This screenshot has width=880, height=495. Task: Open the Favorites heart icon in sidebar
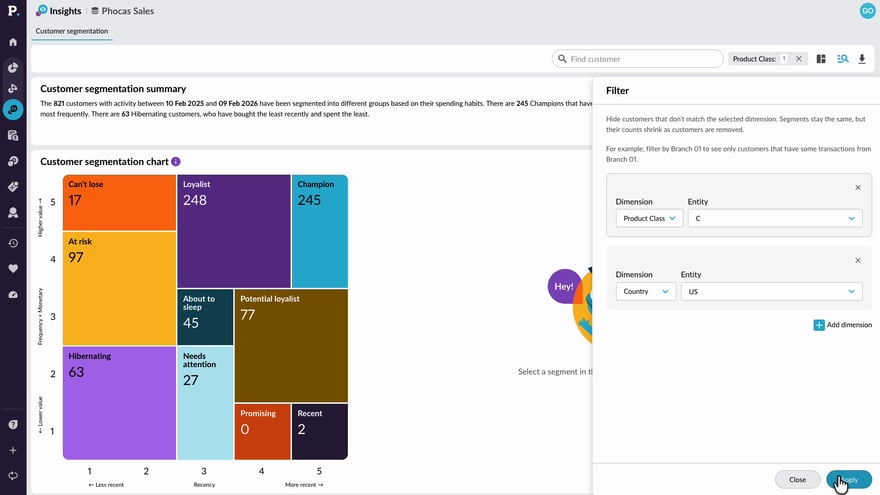click(13, 268)
